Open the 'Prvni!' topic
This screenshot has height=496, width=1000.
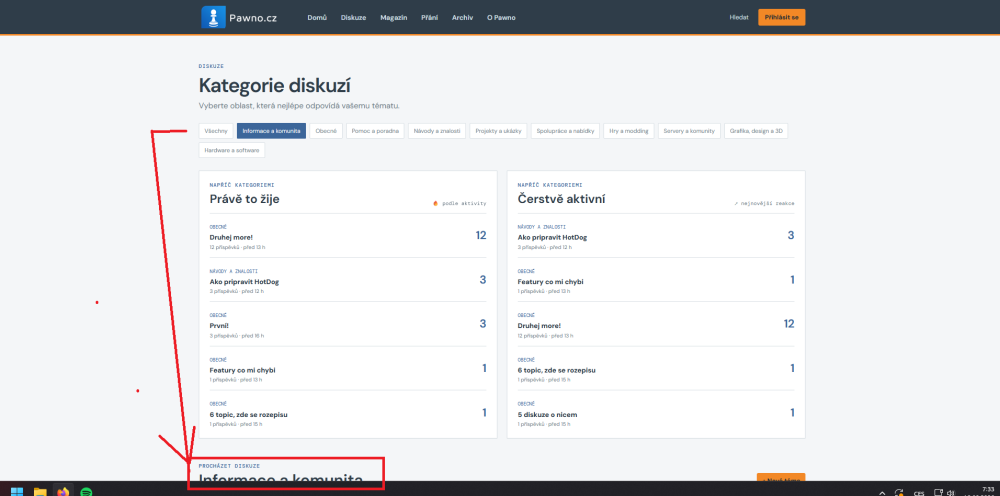(219, 325)
